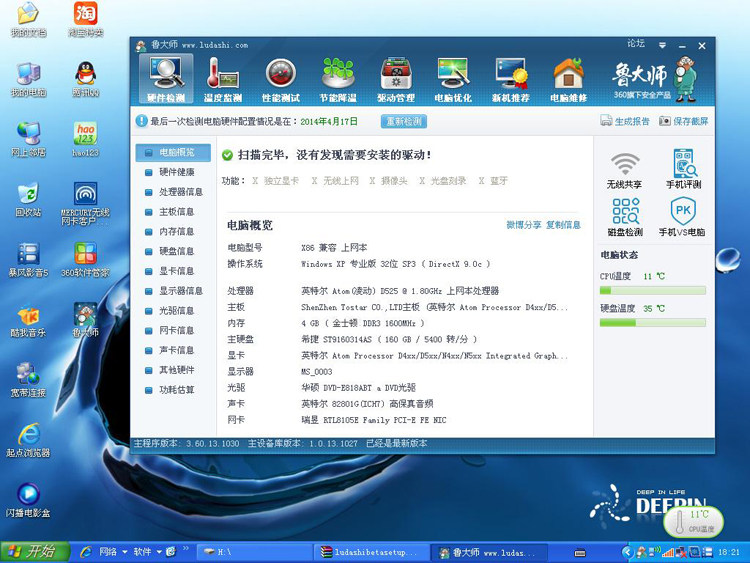Click the CPU温度 temperature progress bar
Screen dimensions: 750x563
coord(652,290)
